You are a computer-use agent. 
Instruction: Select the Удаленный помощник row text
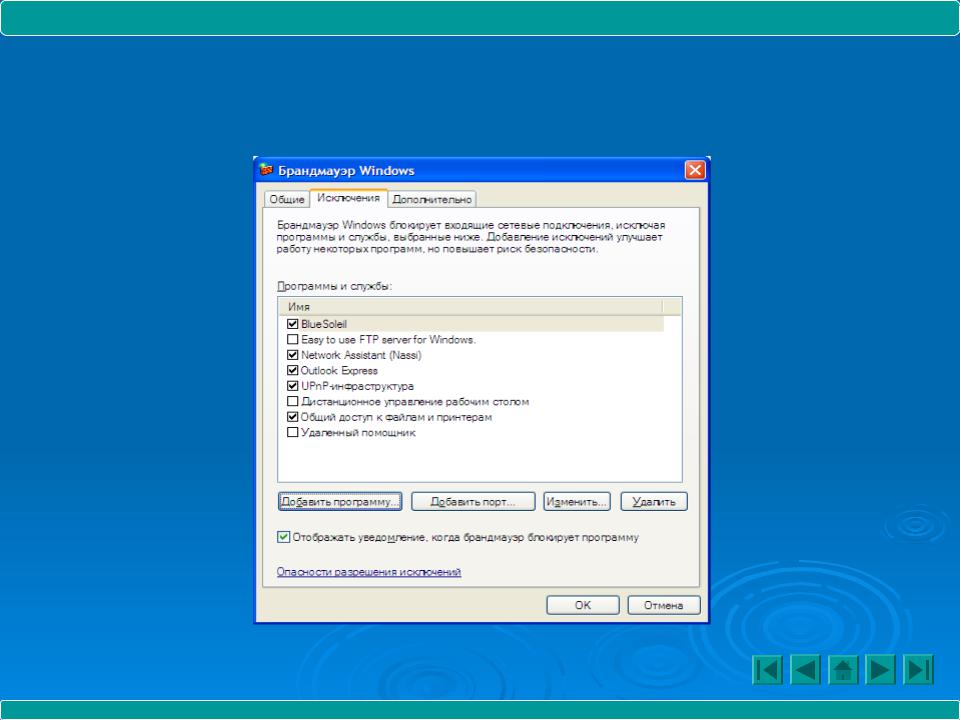(358, 432)
